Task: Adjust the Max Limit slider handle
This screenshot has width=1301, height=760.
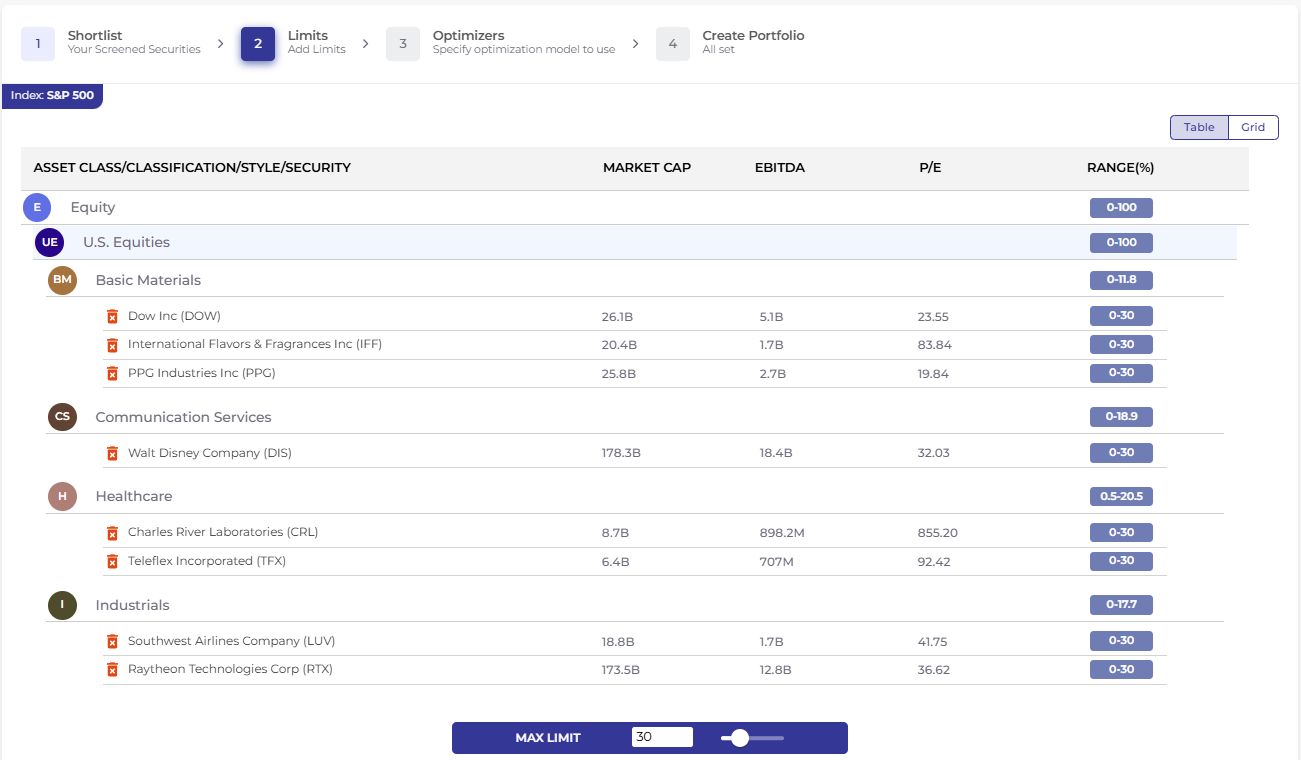Action: click(740, 738)
